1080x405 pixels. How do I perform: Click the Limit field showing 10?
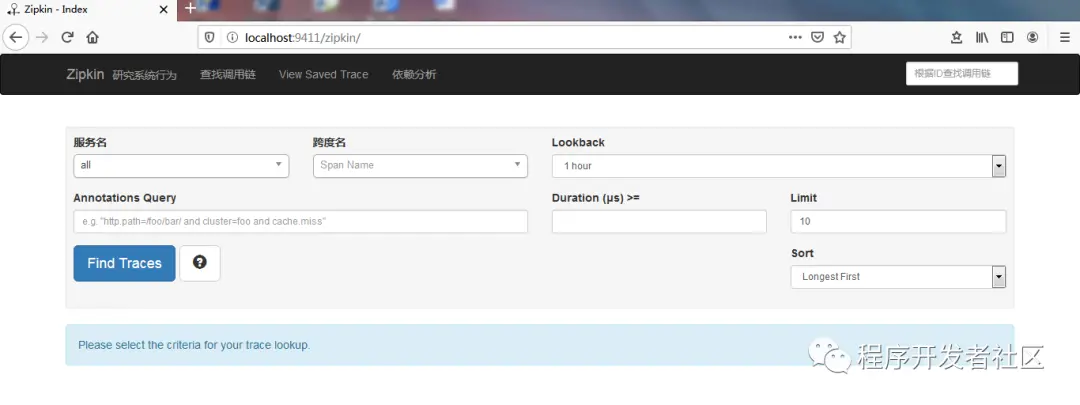898,222
